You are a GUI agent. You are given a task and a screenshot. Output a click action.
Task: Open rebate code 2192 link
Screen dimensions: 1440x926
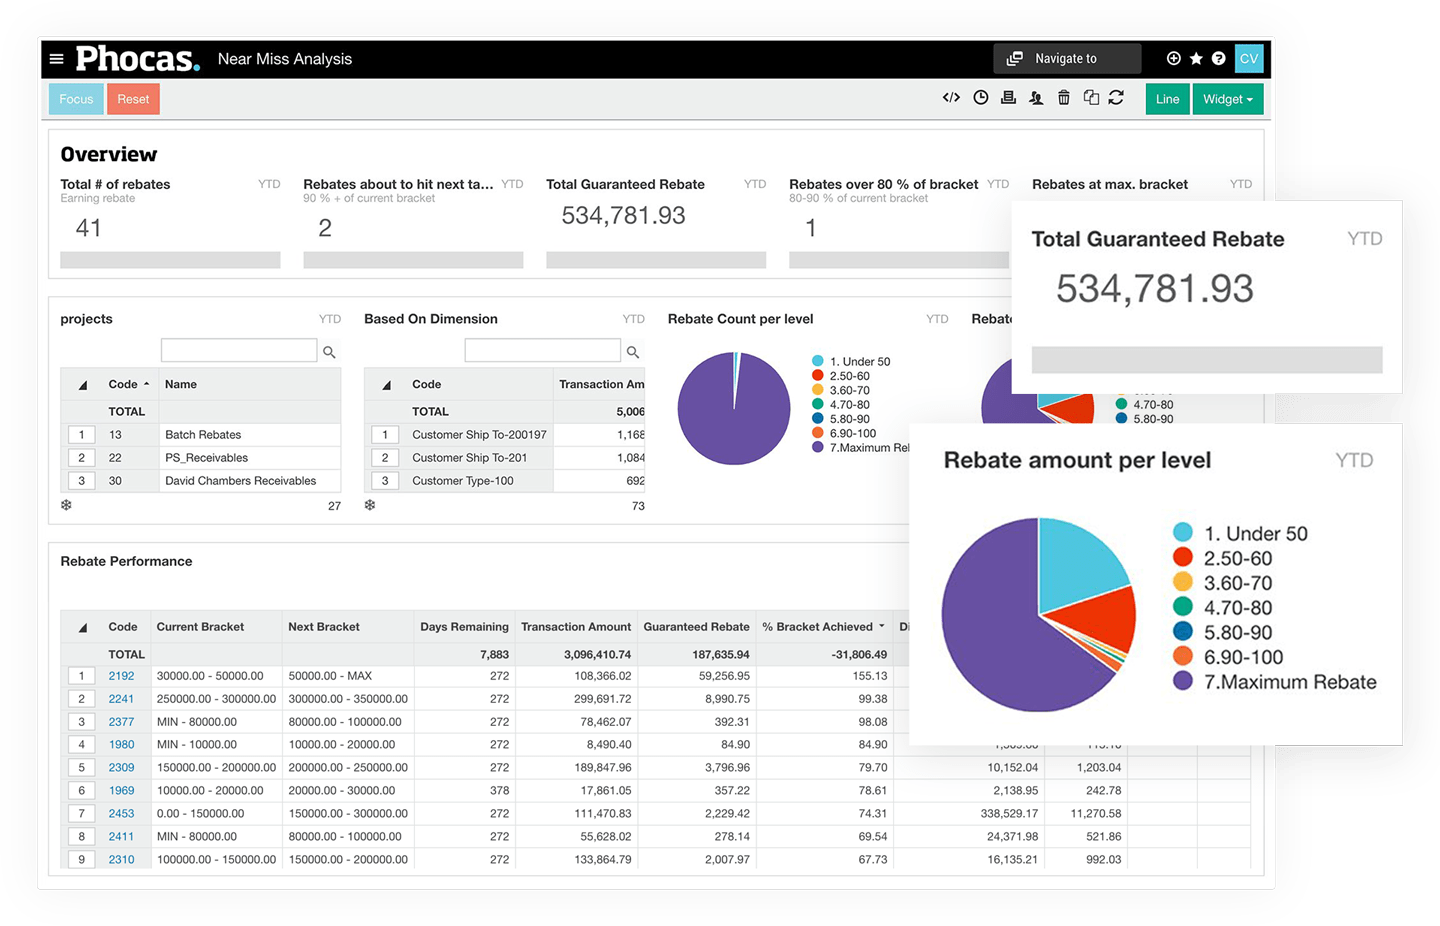121,675
